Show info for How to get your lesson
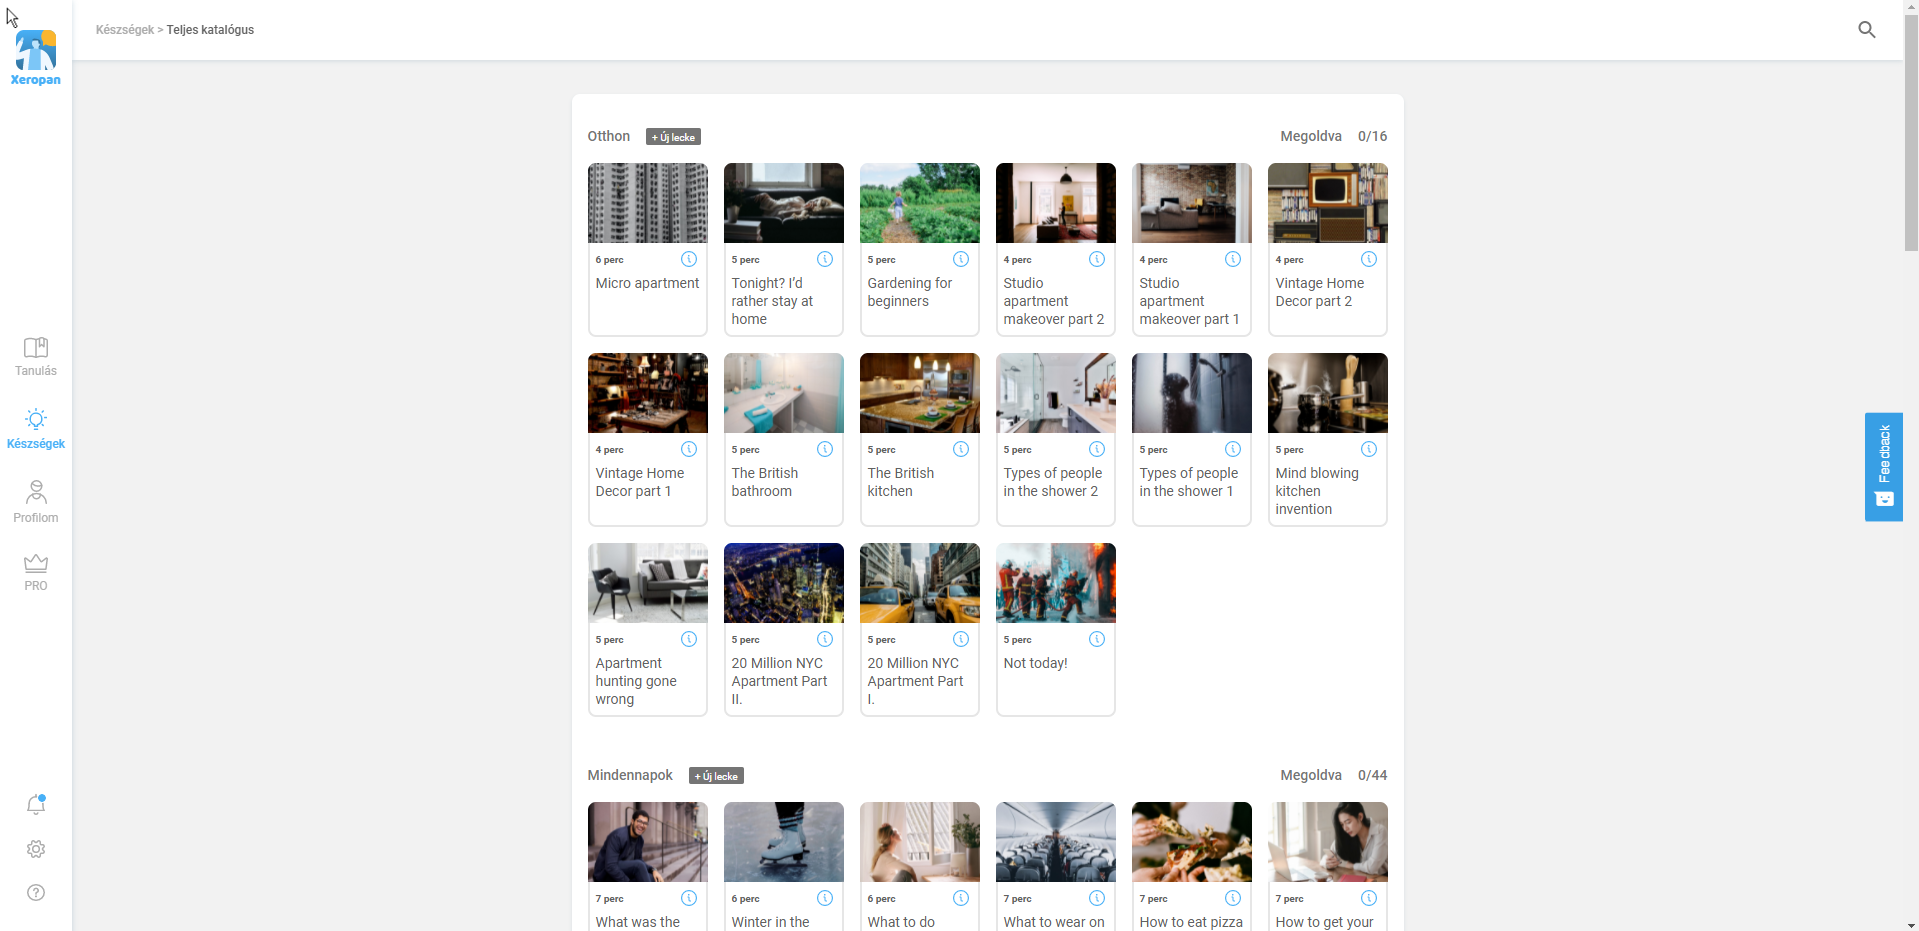Viewport: 1919px width, 931px height. [x=1369, y=898]
